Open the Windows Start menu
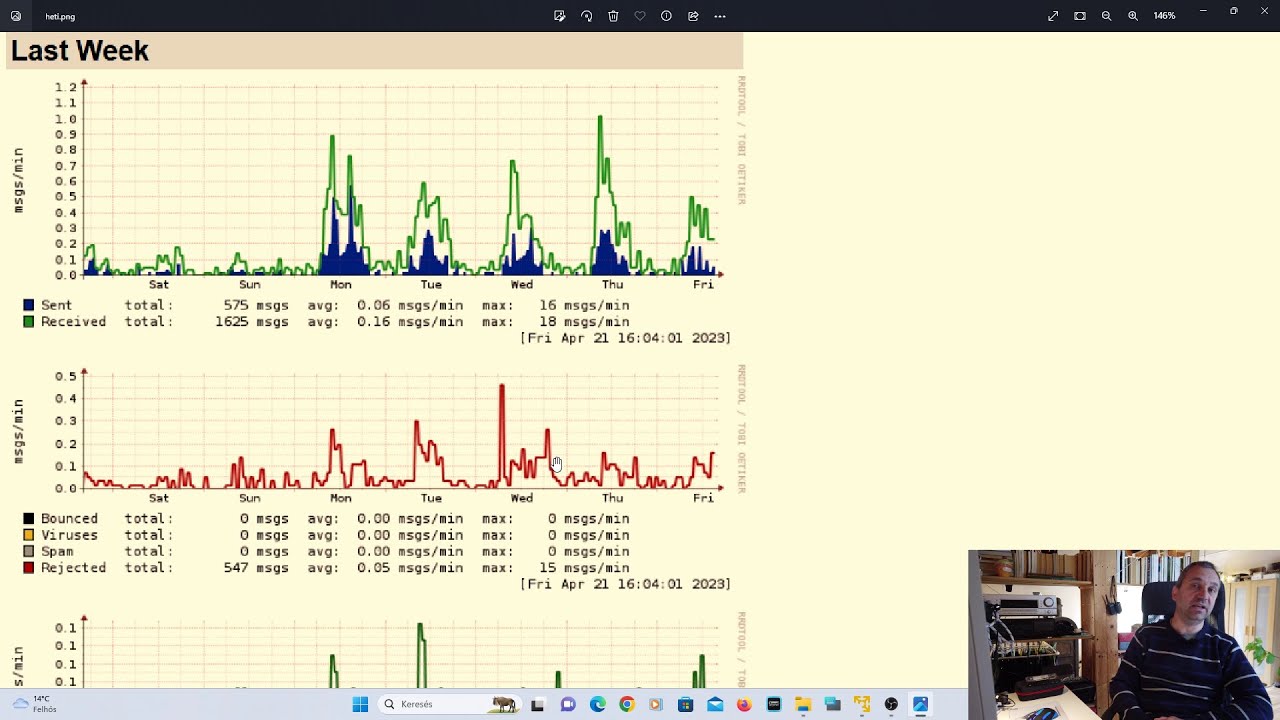1280x720 pixels. click(360, 704)
